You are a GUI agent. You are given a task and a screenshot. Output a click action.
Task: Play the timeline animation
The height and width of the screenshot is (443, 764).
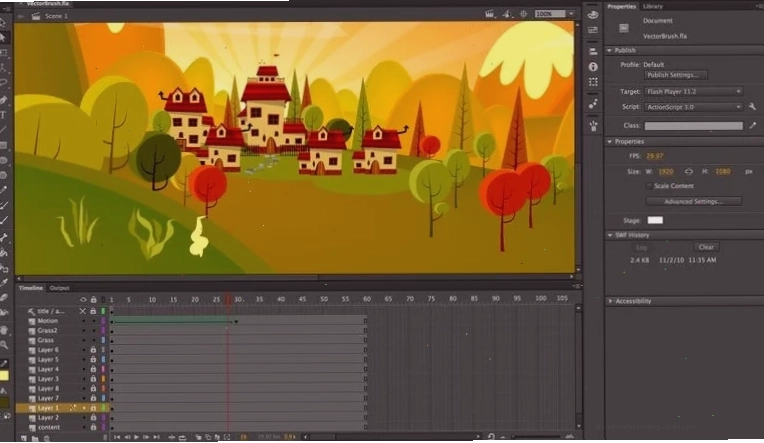[136, 437]
